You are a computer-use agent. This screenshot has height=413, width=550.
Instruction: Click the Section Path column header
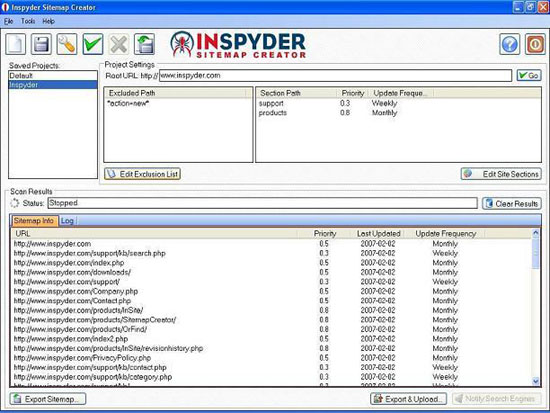296,93
